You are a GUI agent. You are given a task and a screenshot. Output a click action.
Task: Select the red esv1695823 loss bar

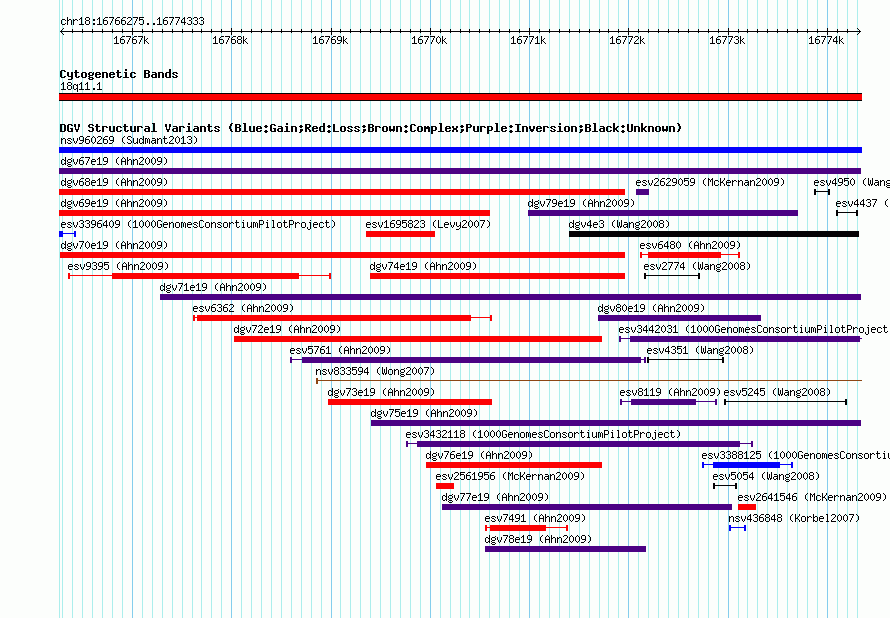tap(400, 234)
